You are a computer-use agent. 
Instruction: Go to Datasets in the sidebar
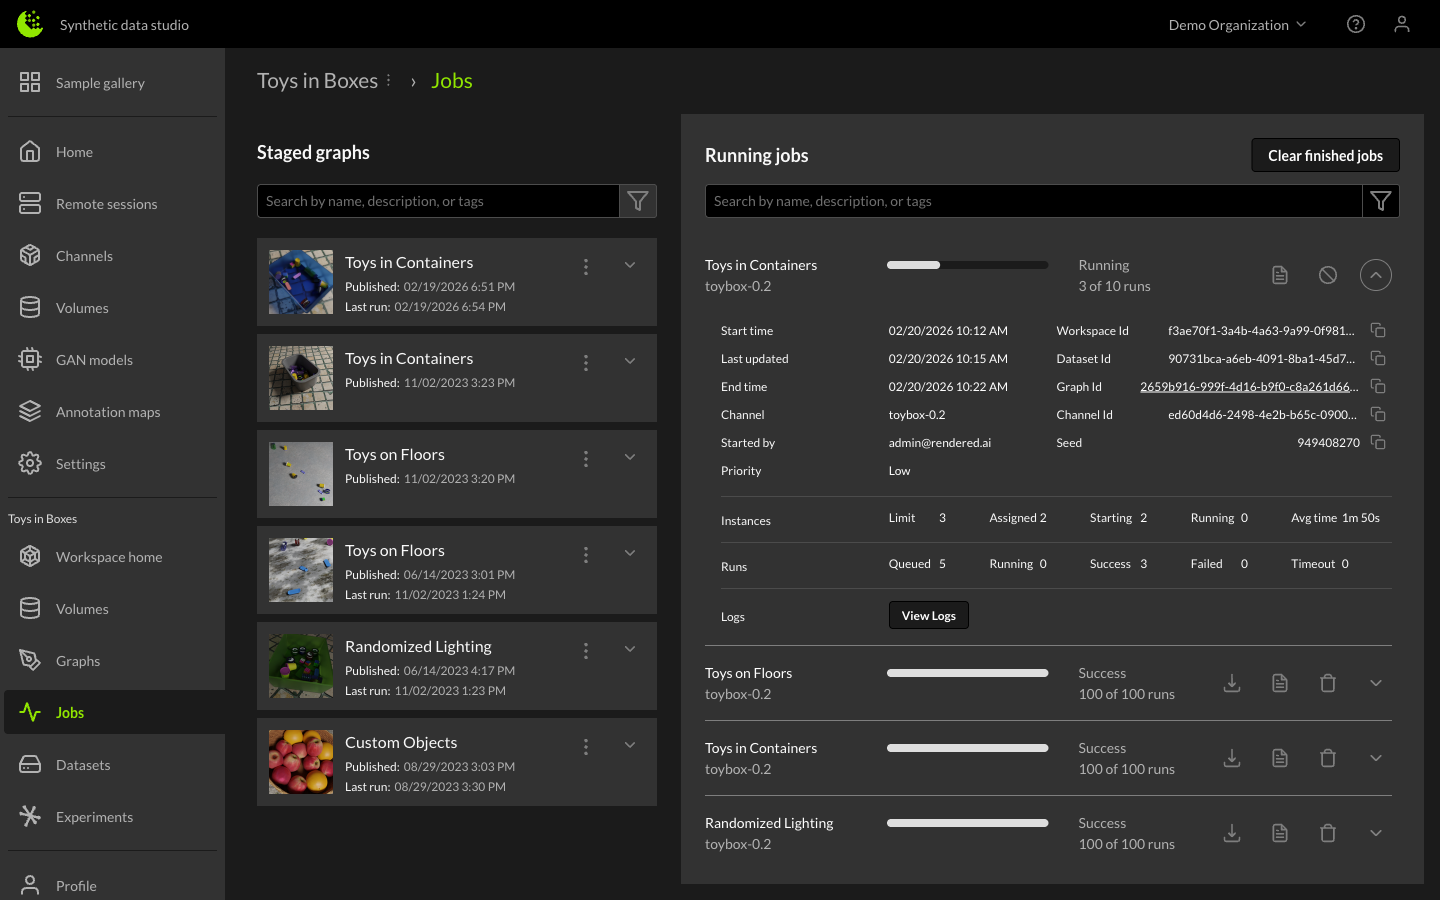pyautogui.click(x=83, y=765)
